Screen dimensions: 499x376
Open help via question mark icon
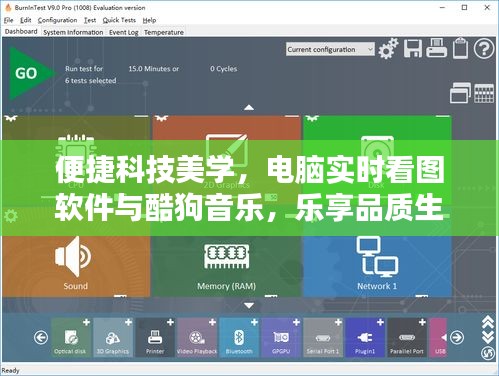[x=484, y=49]
